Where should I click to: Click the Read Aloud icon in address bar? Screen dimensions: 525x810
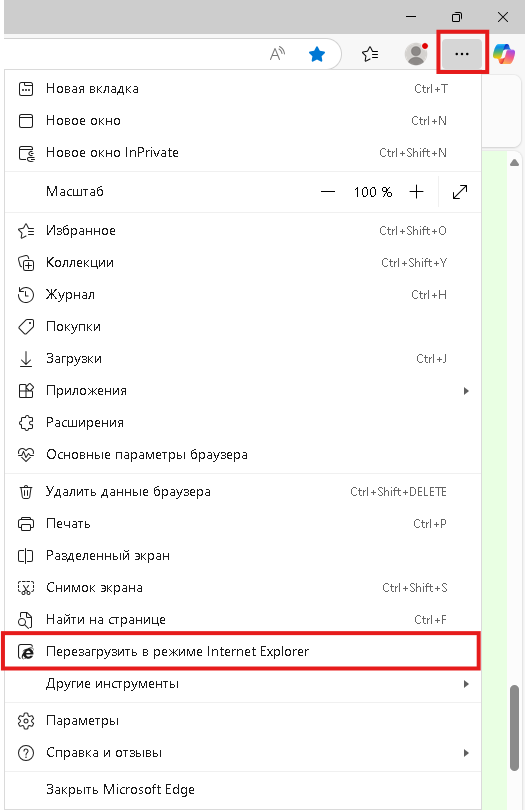277,53
